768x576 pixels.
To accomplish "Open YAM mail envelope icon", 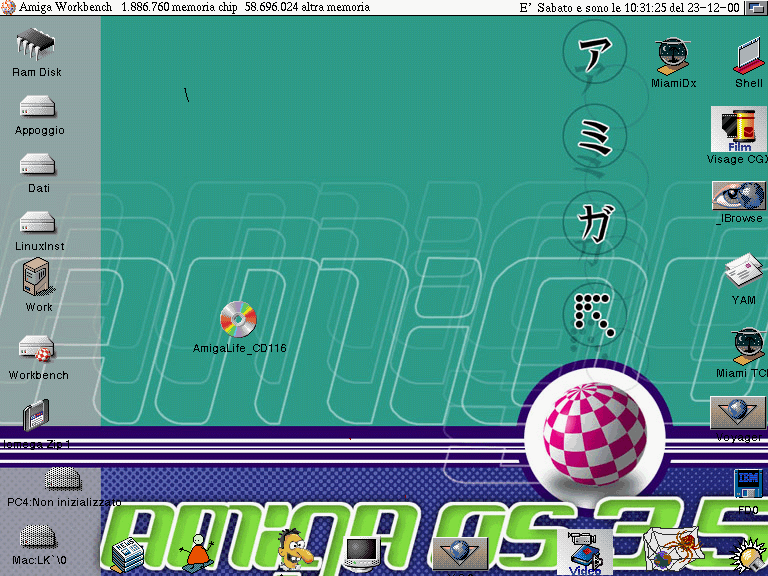I will coord(744,271).
